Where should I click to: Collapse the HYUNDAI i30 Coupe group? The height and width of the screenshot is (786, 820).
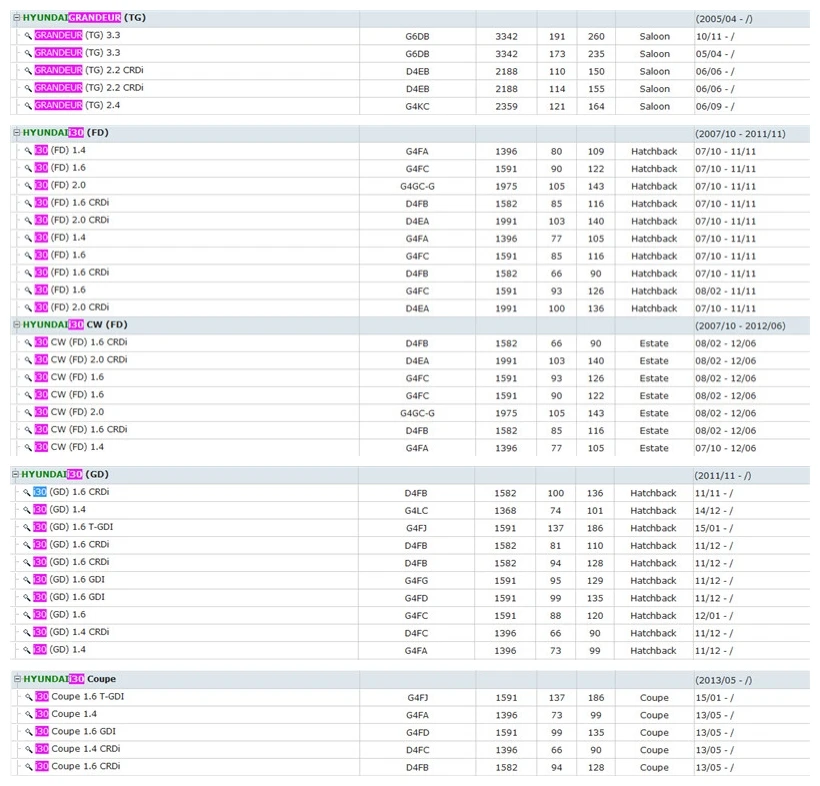(17, 678)
